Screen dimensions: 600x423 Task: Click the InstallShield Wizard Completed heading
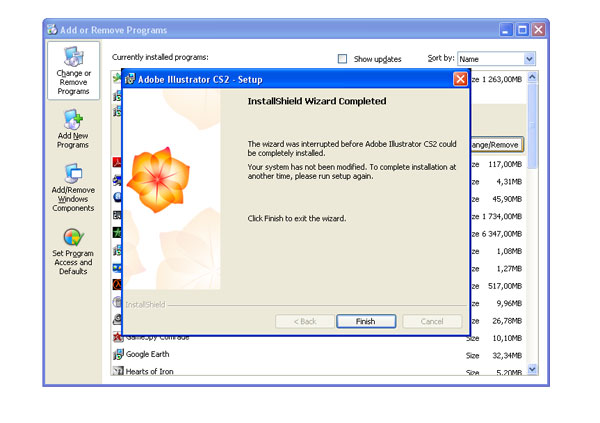point(317,101)
